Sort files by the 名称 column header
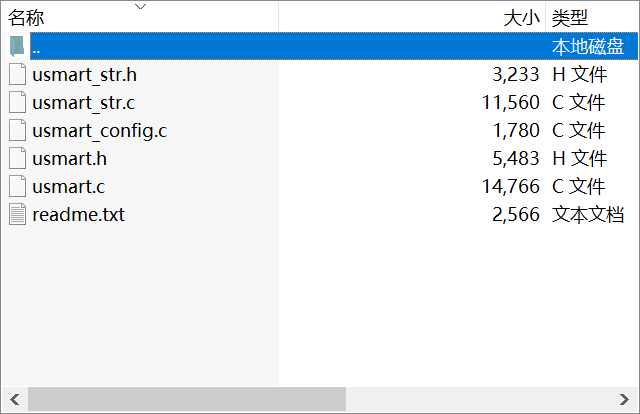Image resolution: width=640 pixels, height=414 pixels. point(28,18)
